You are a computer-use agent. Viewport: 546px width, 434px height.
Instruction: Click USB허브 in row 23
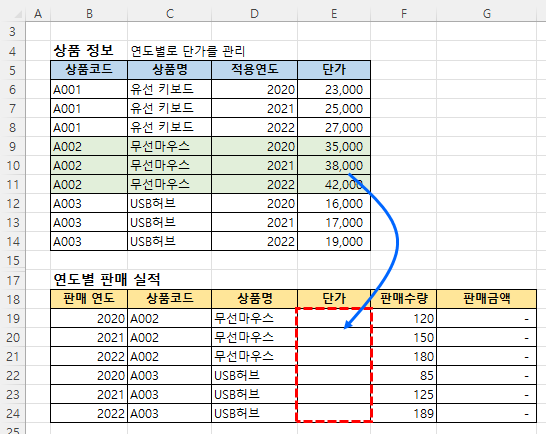[255, 394]
